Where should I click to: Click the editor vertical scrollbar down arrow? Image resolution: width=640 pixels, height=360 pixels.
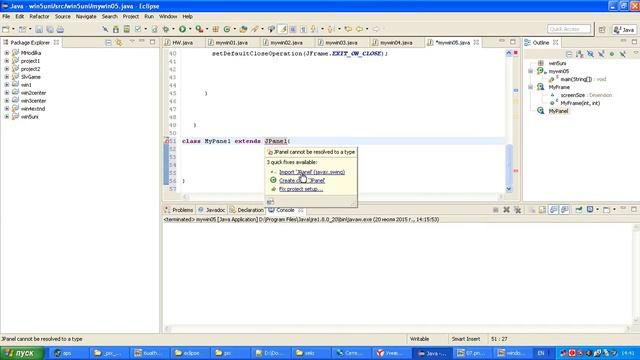click(509, 189)
